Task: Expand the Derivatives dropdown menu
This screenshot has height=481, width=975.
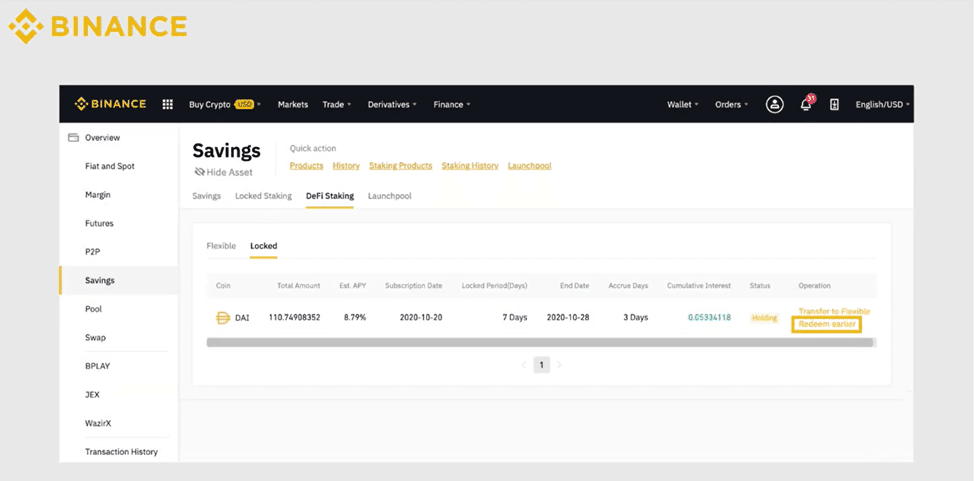Action: (392, 104)
